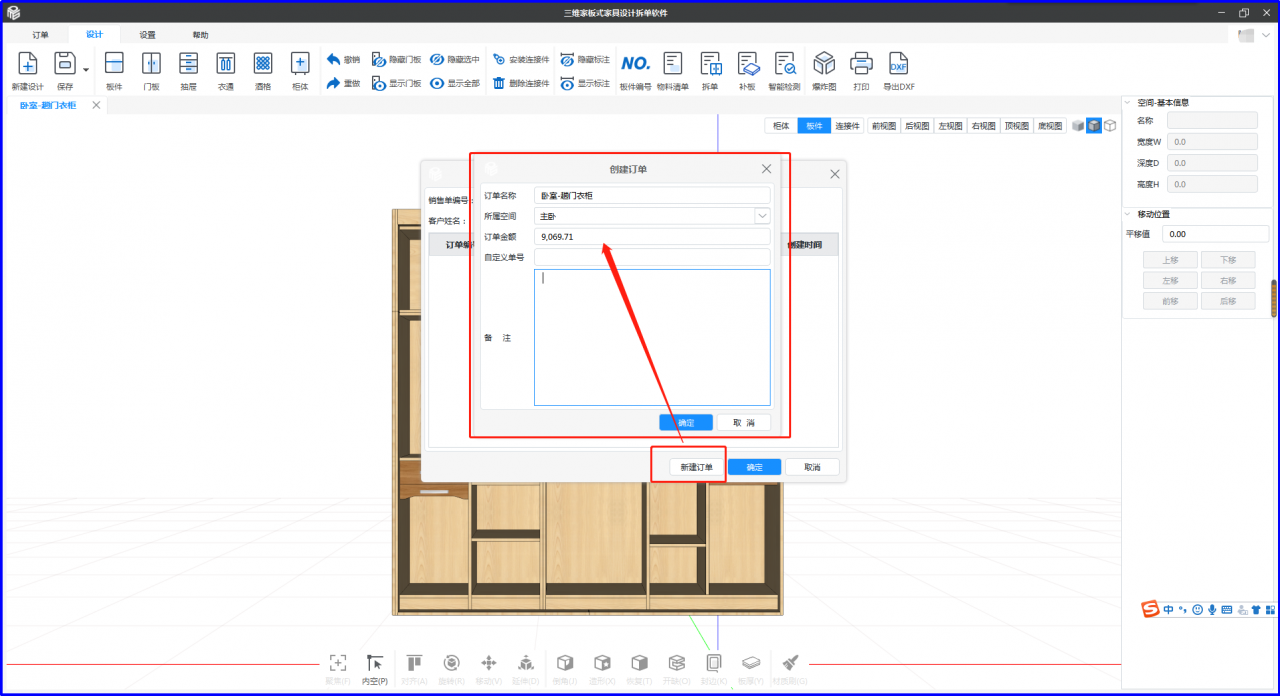
Task: Click 左视图 left view button
Action: tap(950, 126)
